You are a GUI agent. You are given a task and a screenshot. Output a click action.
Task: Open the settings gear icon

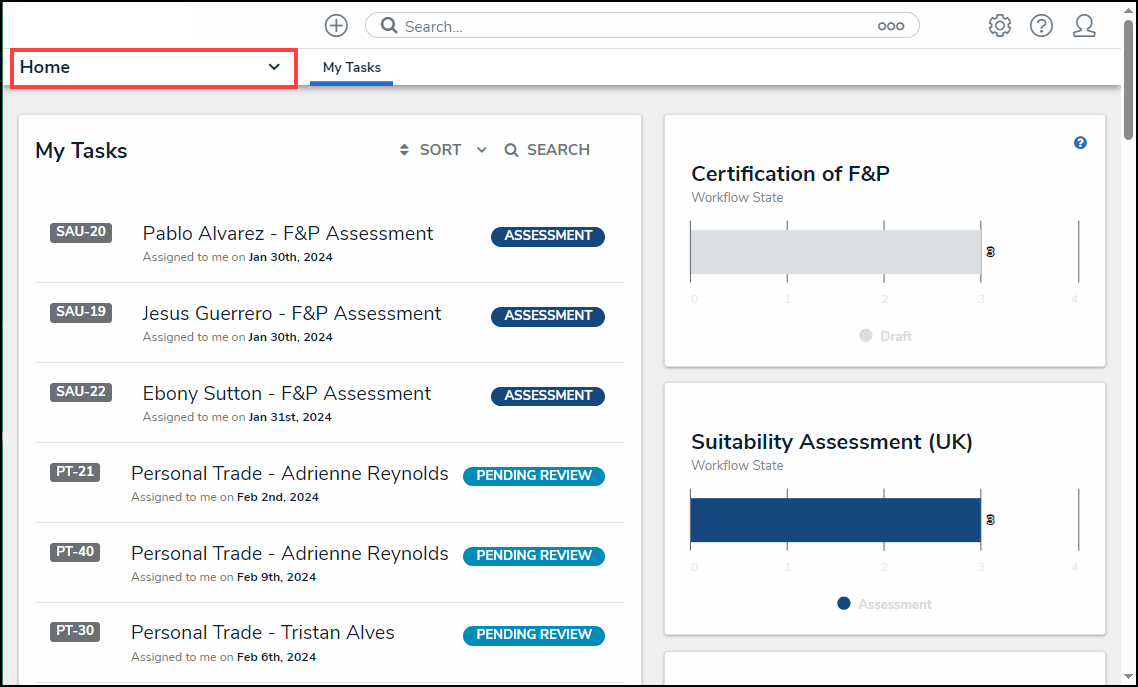(x=999, y=26)
